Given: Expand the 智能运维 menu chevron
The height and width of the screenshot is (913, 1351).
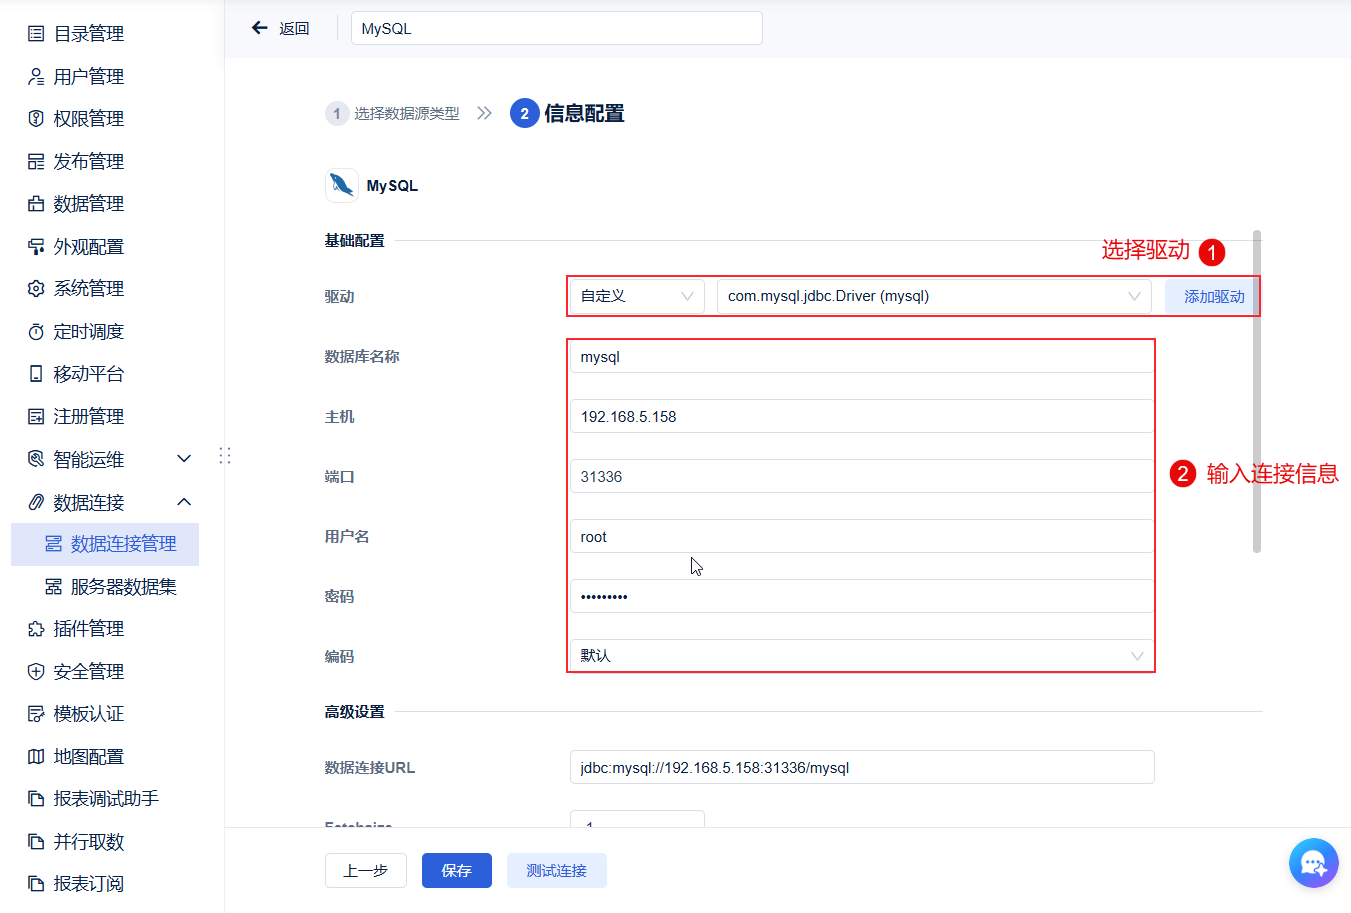Looking at the screenshot, I should tap(184, 459).
